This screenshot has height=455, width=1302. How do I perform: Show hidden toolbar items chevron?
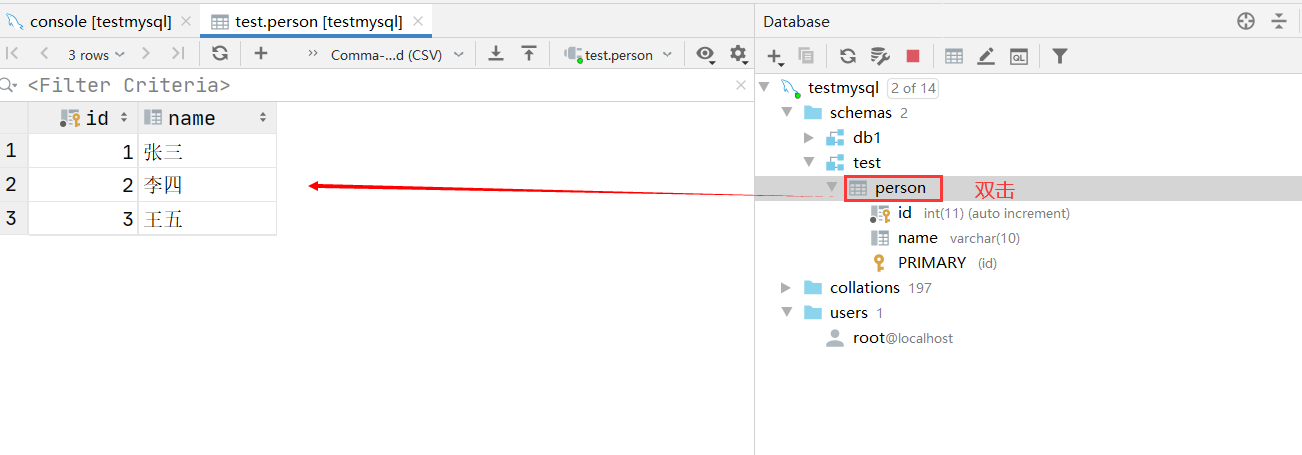[313, 54]
